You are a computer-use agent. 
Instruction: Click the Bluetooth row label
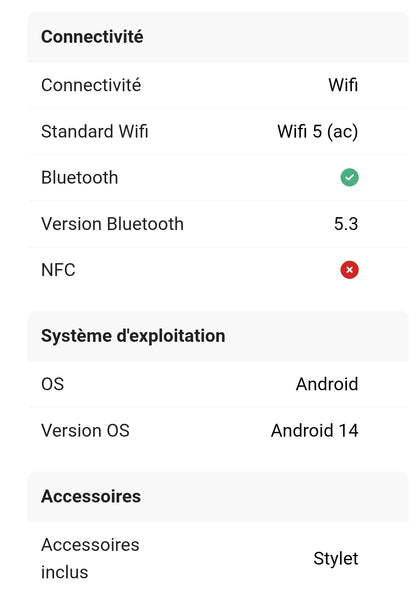point(80,178)
